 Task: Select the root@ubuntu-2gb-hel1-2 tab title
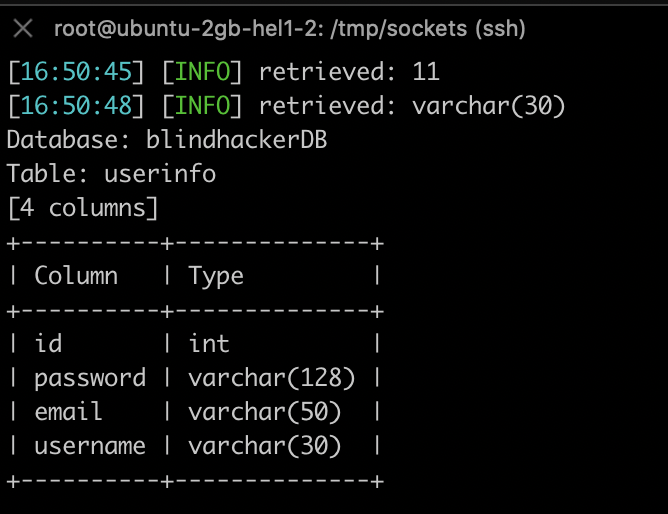click(290, 29)
